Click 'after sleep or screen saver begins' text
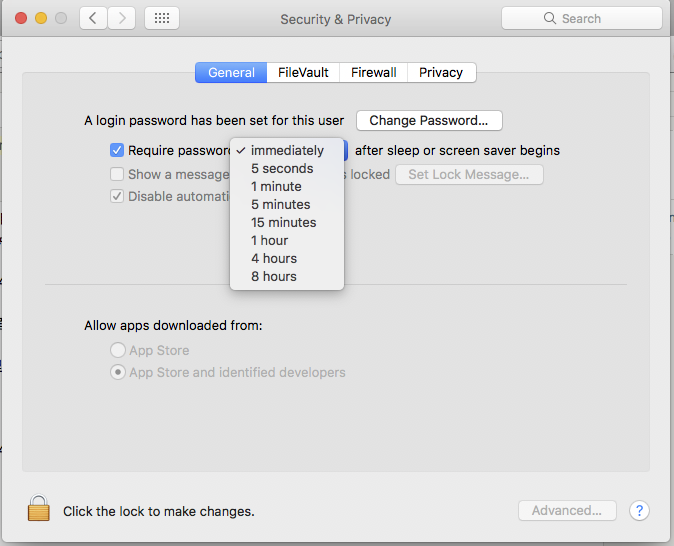The width and height of the screenshot is (674, 546). pos(457,150)
